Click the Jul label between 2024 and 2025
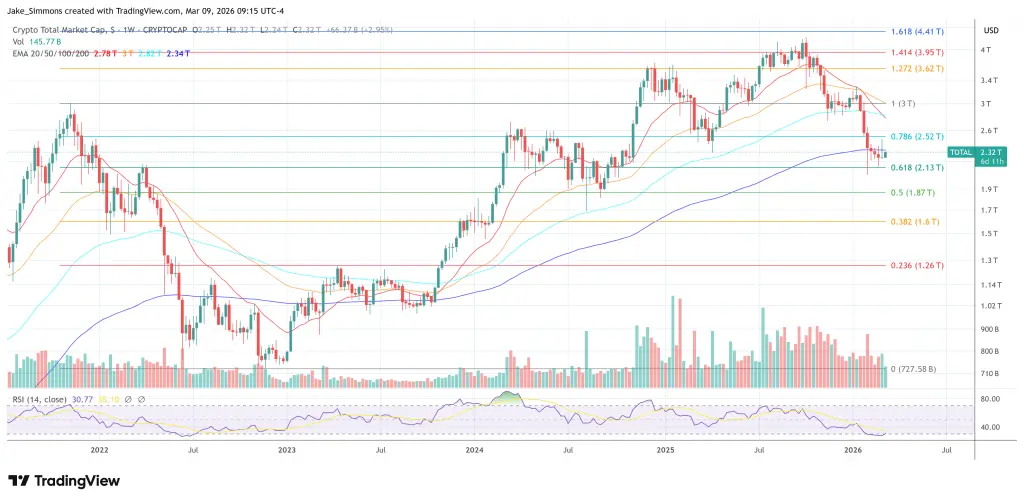 569,450
